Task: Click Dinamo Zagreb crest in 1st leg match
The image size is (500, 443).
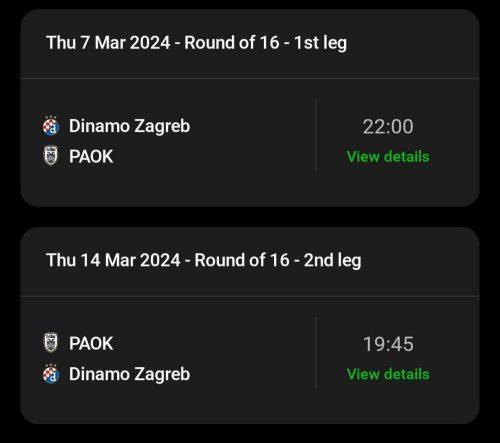Action: pyautogui.click(x=51, y=126)
